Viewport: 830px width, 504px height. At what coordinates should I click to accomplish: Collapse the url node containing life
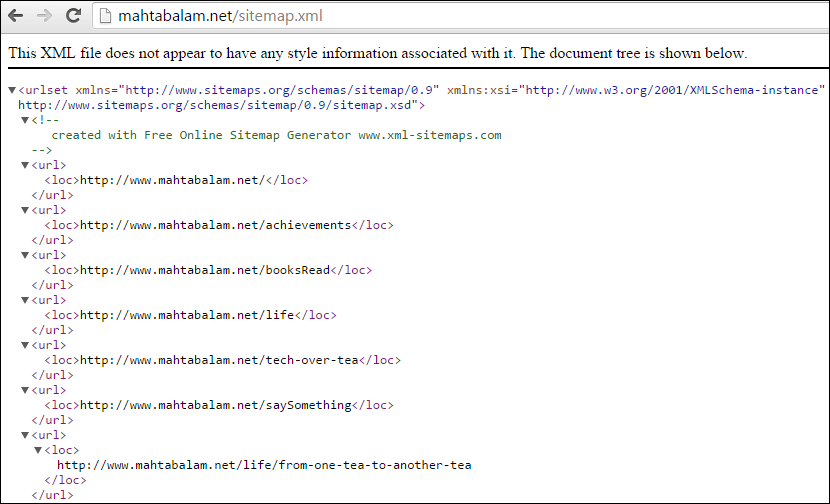tap(24, 300)
